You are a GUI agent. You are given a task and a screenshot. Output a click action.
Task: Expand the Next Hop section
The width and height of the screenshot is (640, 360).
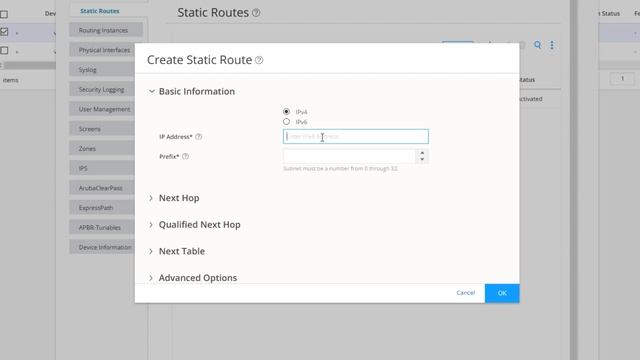[151, 198]
